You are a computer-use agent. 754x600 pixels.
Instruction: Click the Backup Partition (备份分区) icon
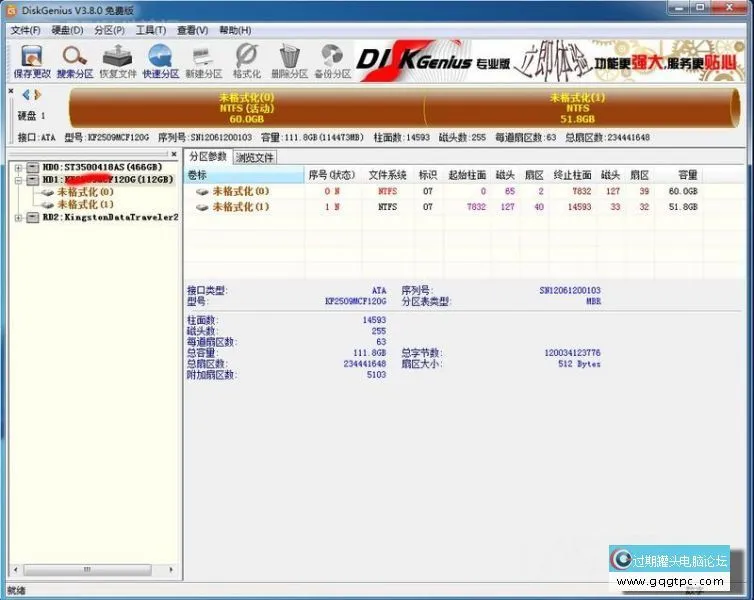click(x=332, y=60)
